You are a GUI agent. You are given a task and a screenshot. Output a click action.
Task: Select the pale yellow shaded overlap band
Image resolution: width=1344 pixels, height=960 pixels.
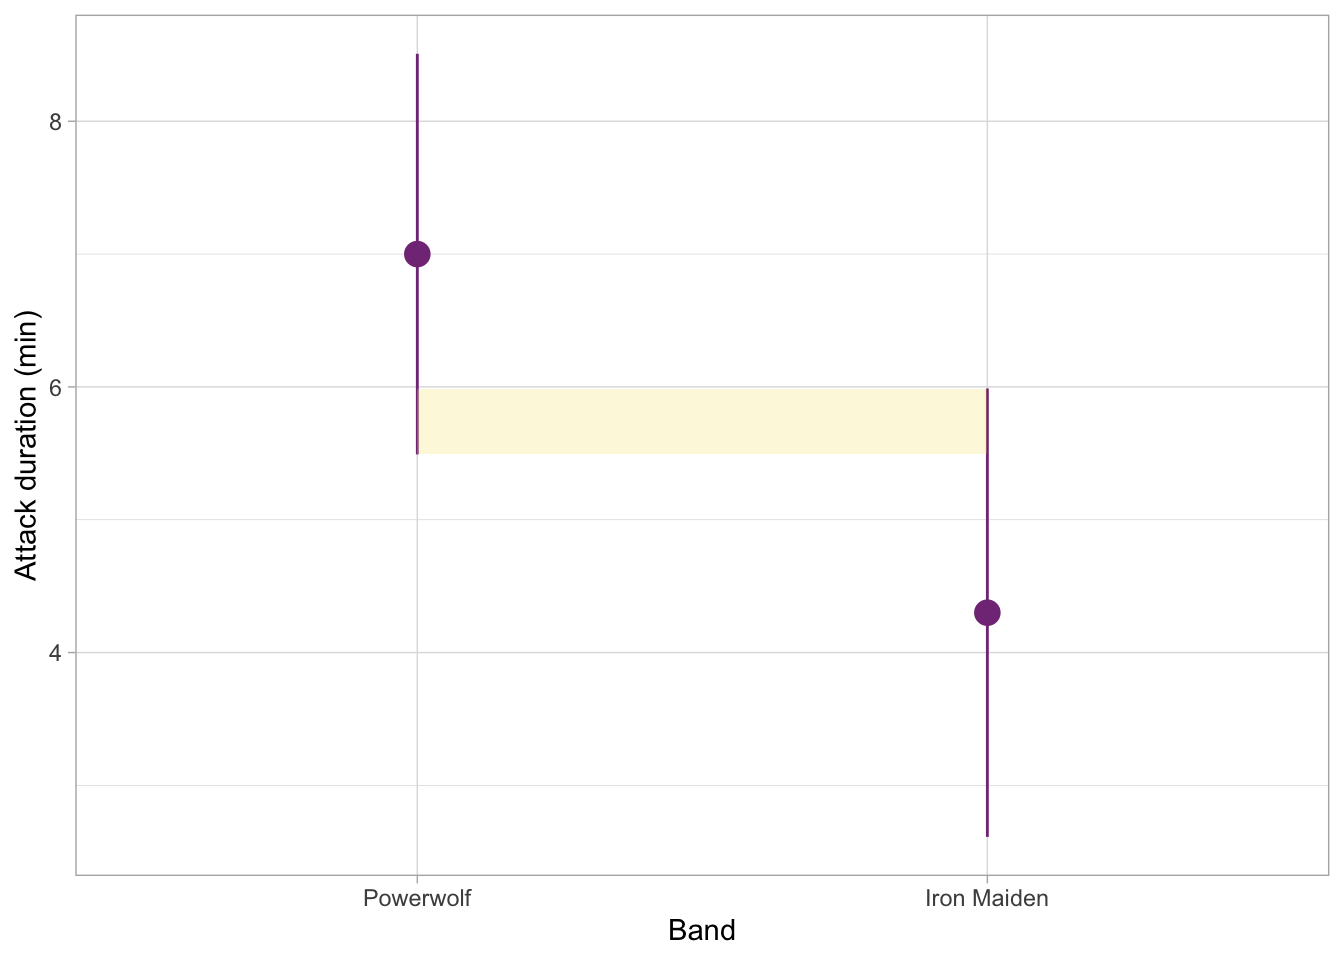click(x=702, y=421)
